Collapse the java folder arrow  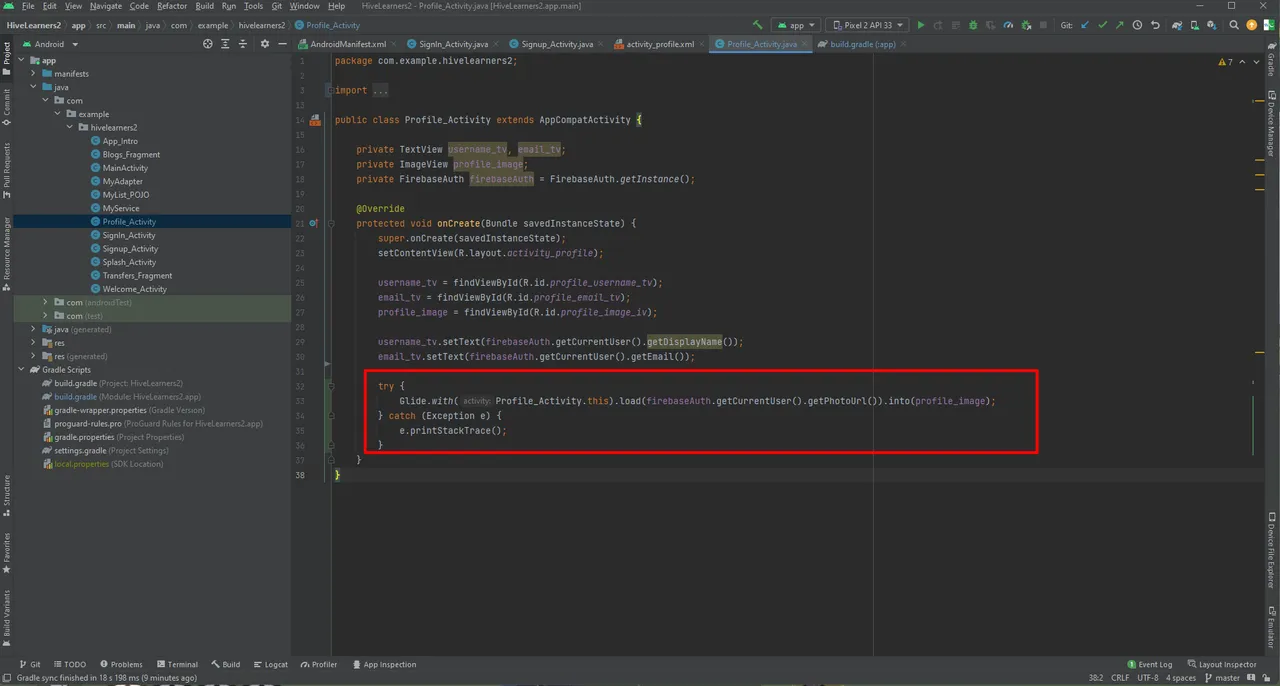click(x=34, y=87)
